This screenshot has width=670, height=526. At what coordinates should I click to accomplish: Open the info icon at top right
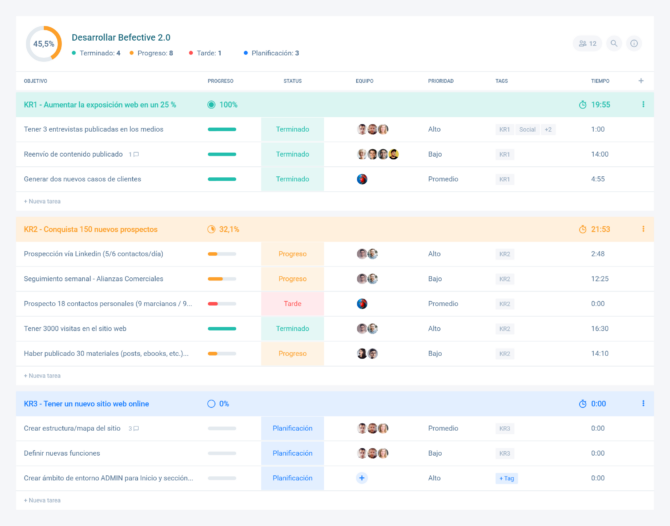pyautogui.click(x=634, y=43)
